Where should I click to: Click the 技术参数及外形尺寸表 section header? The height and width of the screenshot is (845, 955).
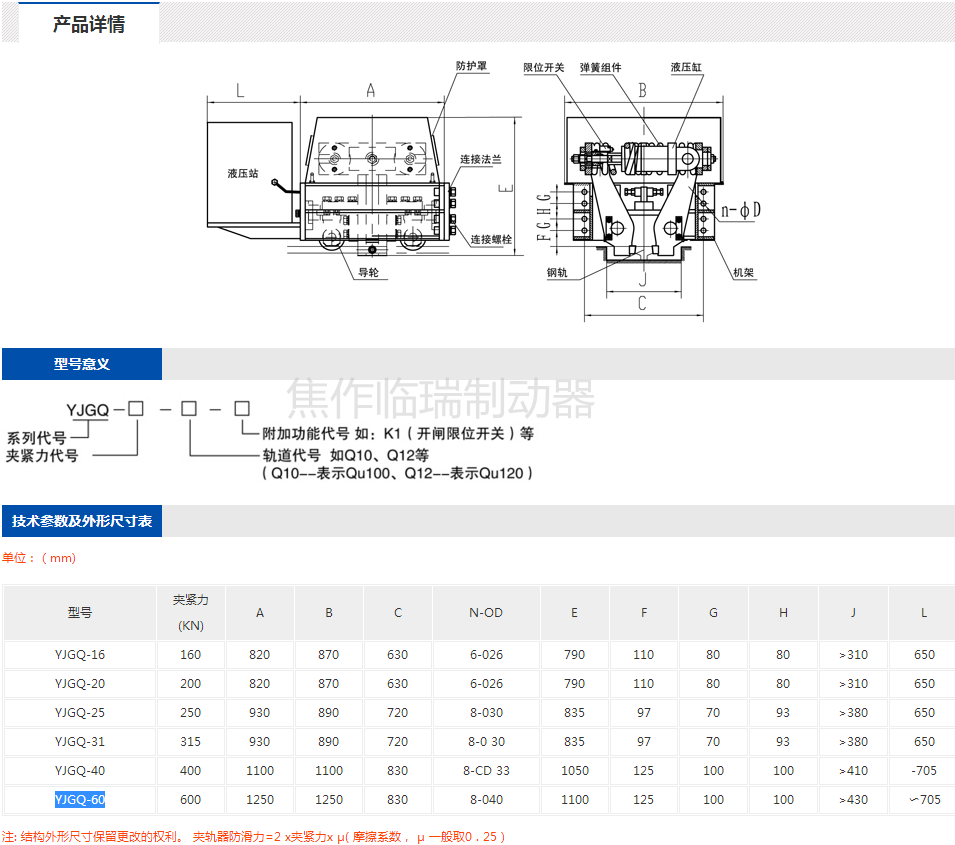click(82, 521)
